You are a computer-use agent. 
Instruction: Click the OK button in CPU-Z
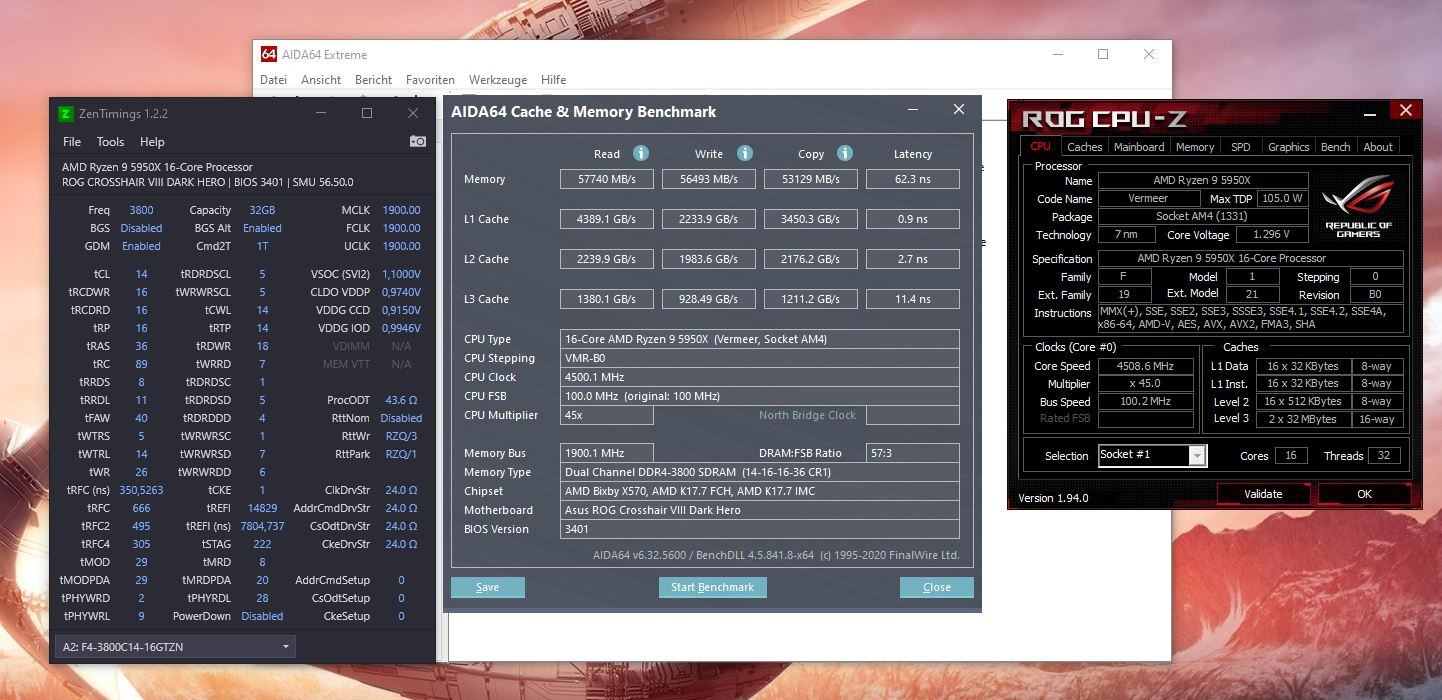[x=1364, y=494]
